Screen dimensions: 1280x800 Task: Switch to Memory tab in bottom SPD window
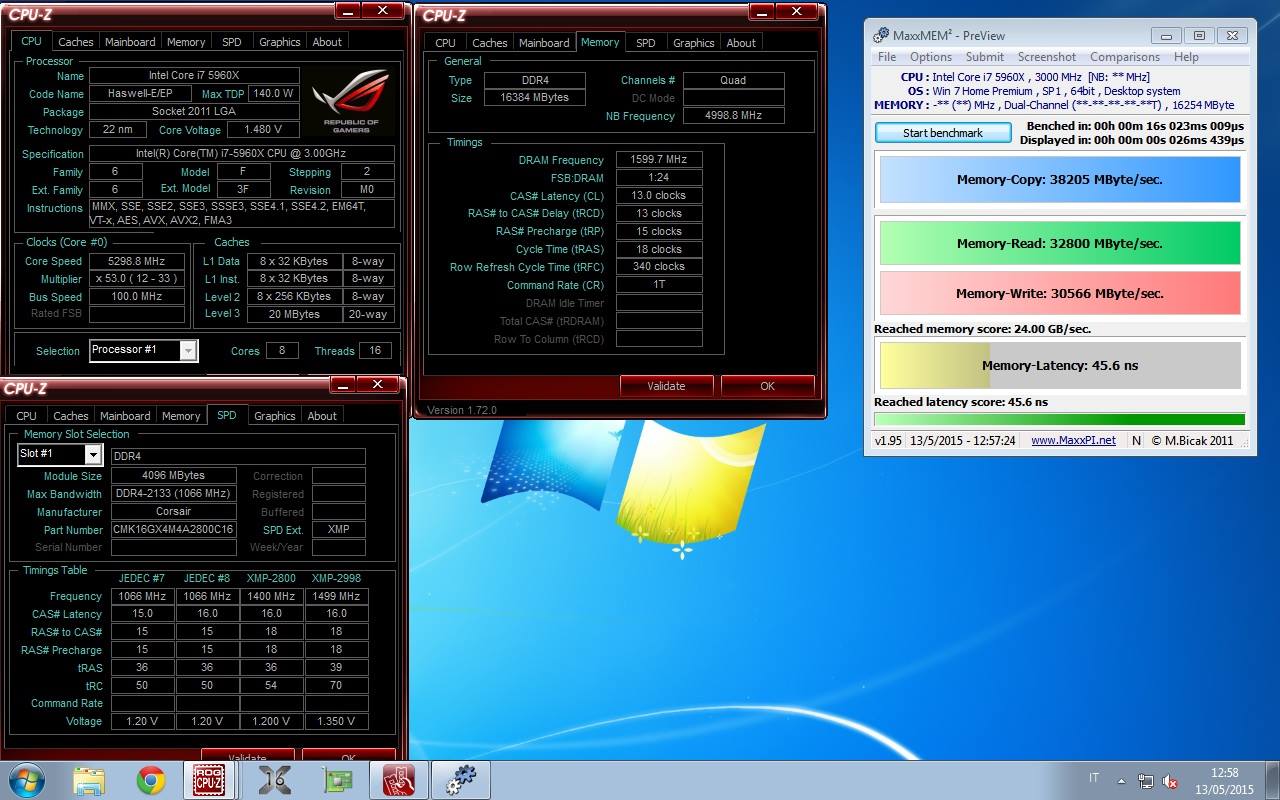(x=181, y=416)
